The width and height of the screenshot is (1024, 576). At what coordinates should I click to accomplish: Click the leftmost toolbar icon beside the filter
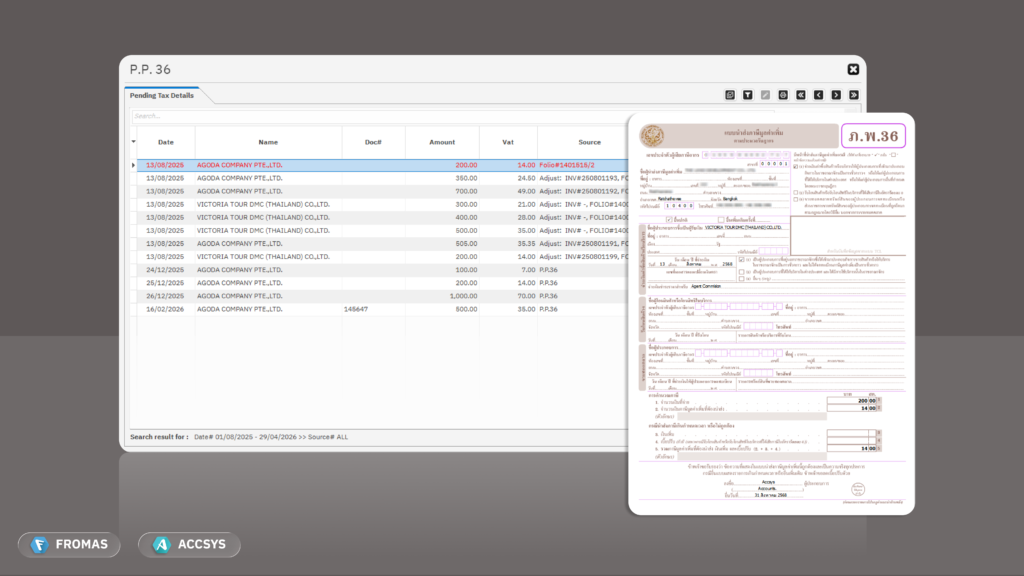click(730, 95)
